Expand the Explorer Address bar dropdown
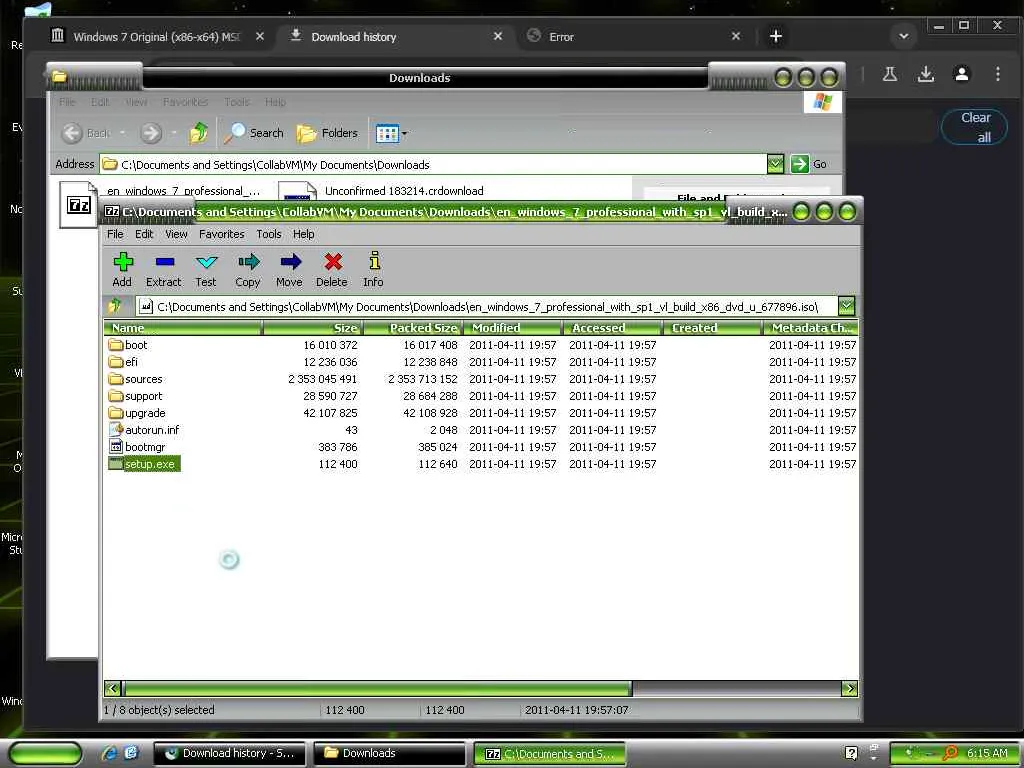The image size is (1024, 768). (x=775, y=164)
